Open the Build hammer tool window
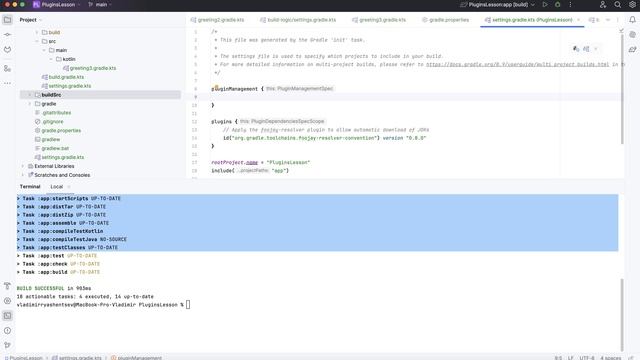Image resolution: width=640 pixels, height=360 pixels. [7, 286]
